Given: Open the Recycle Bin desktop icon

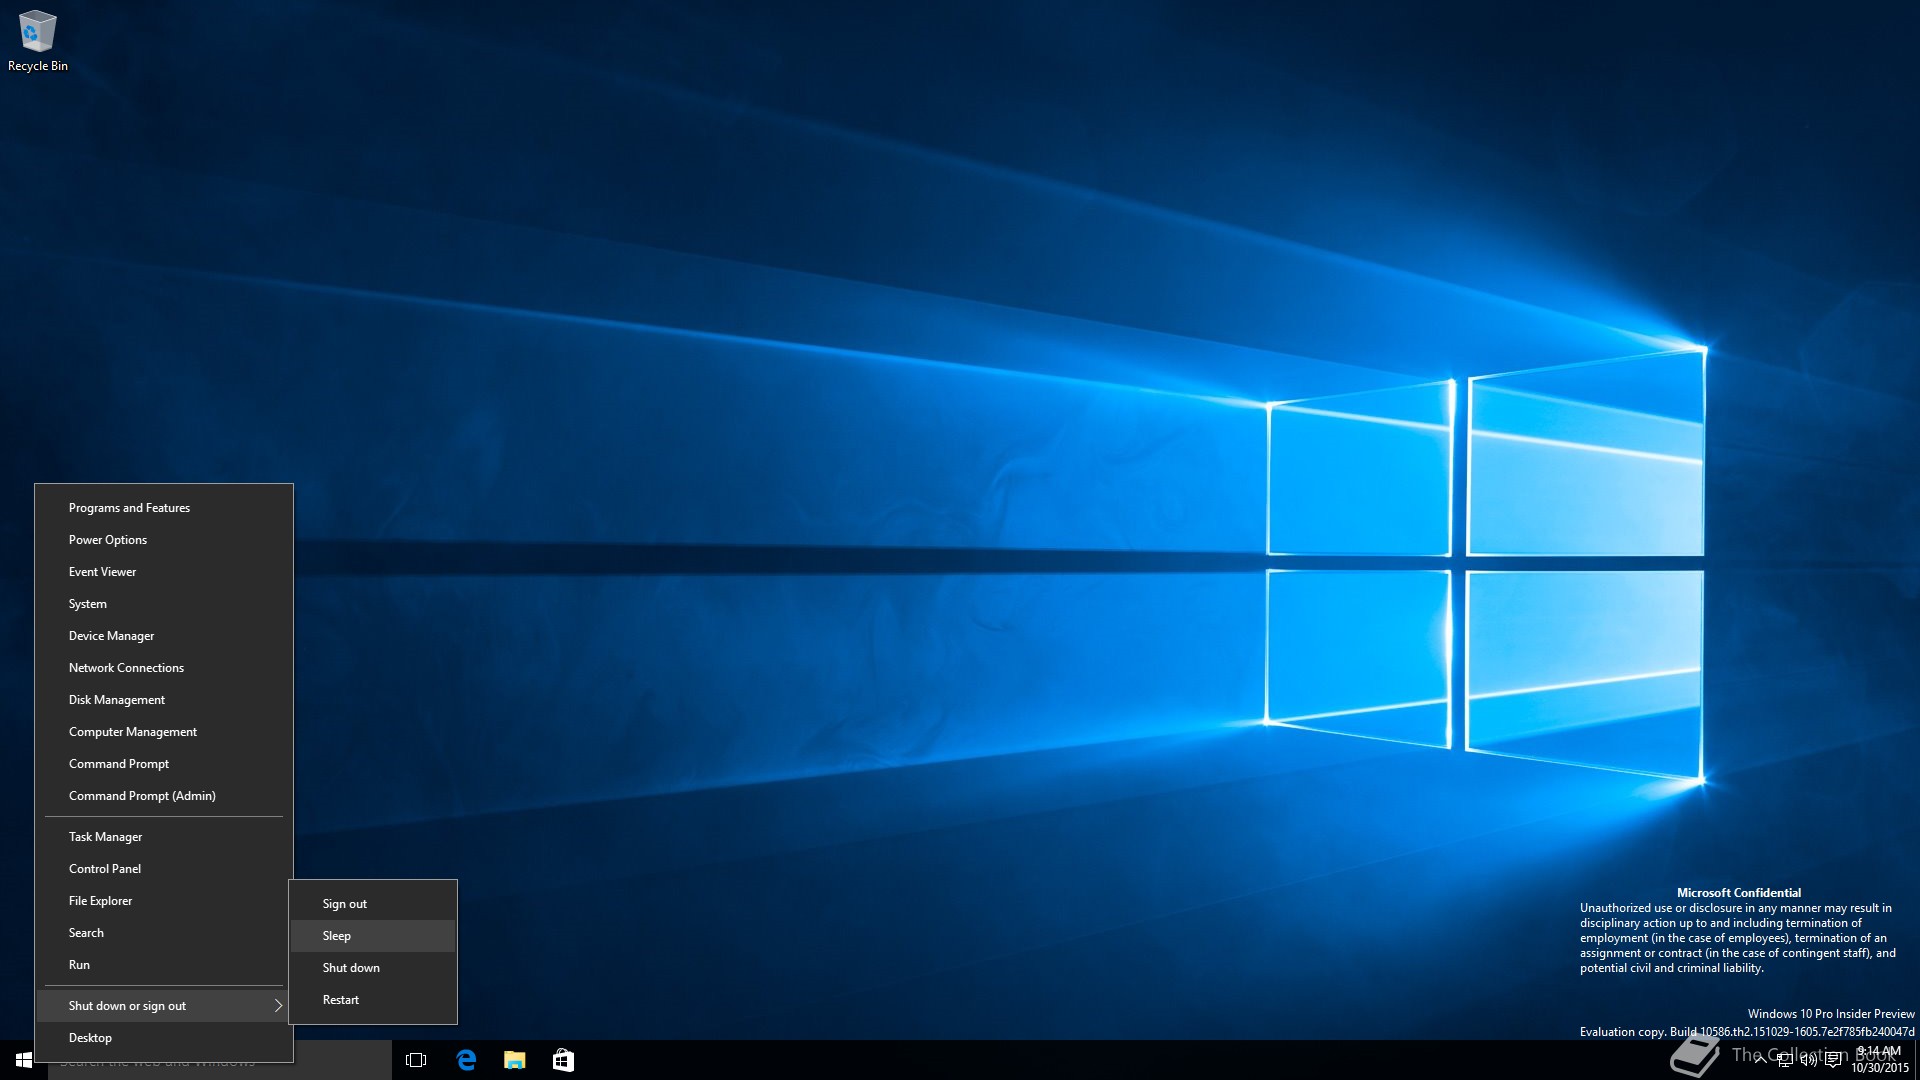Looking at the screenshot, I should click(37, 41).
